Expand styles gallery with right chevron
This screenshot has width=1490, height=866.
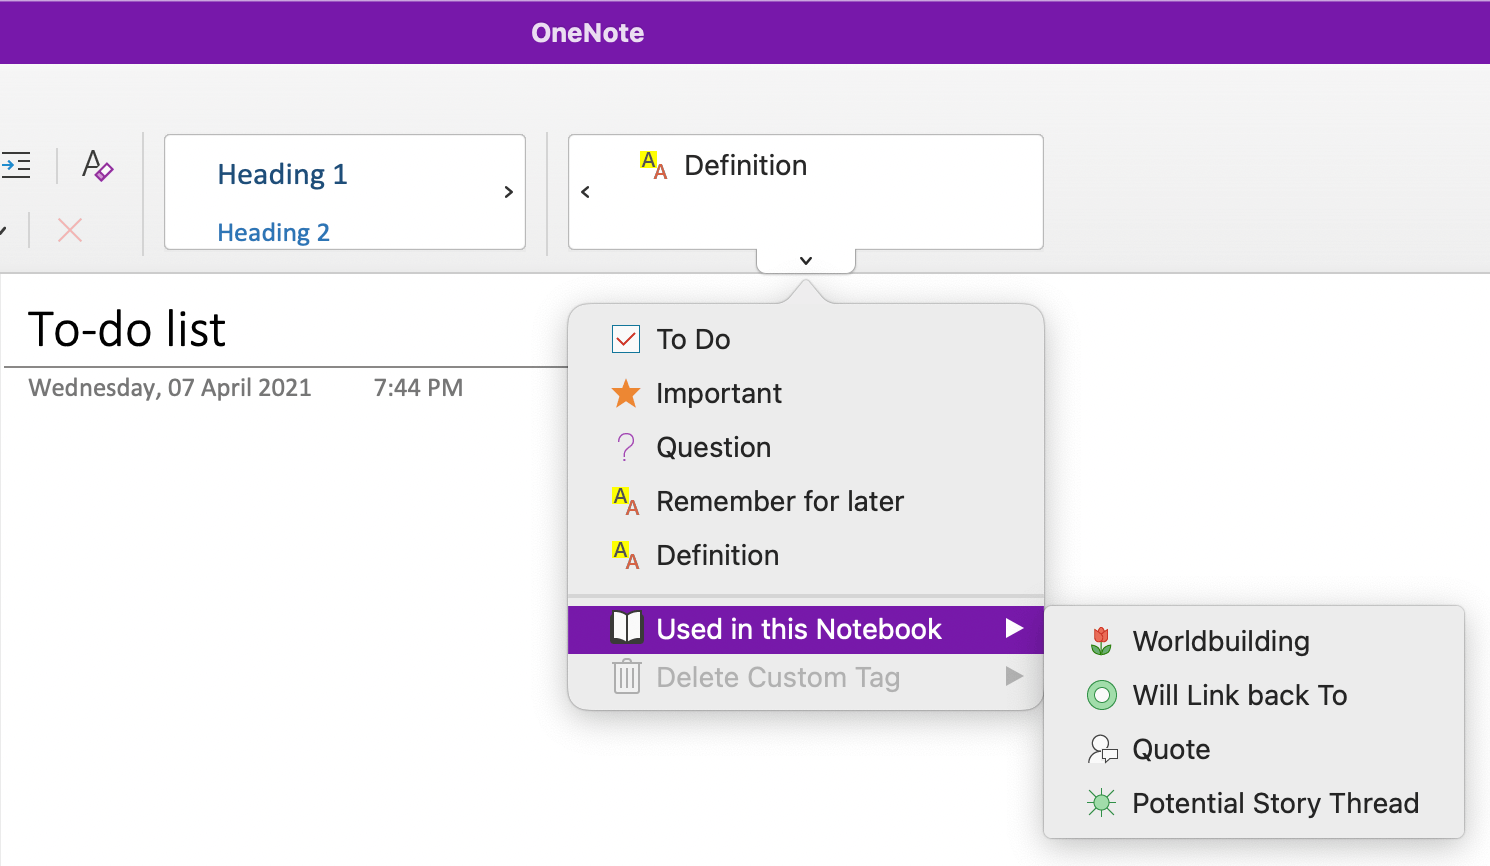pos(508,192)
